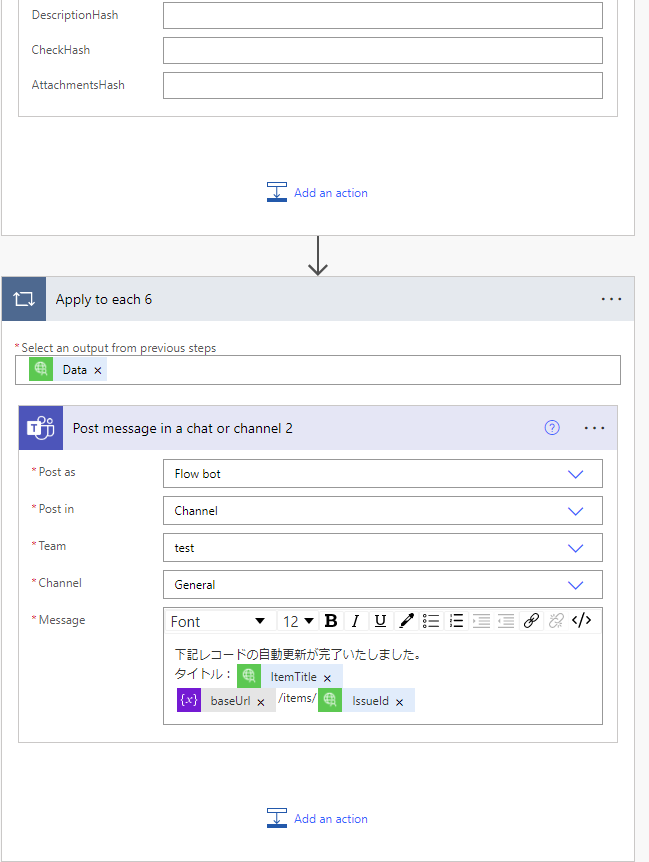This screenshot has width=649, height=862.
Task: Switch message editor to code view
Action: pos(581,621)
